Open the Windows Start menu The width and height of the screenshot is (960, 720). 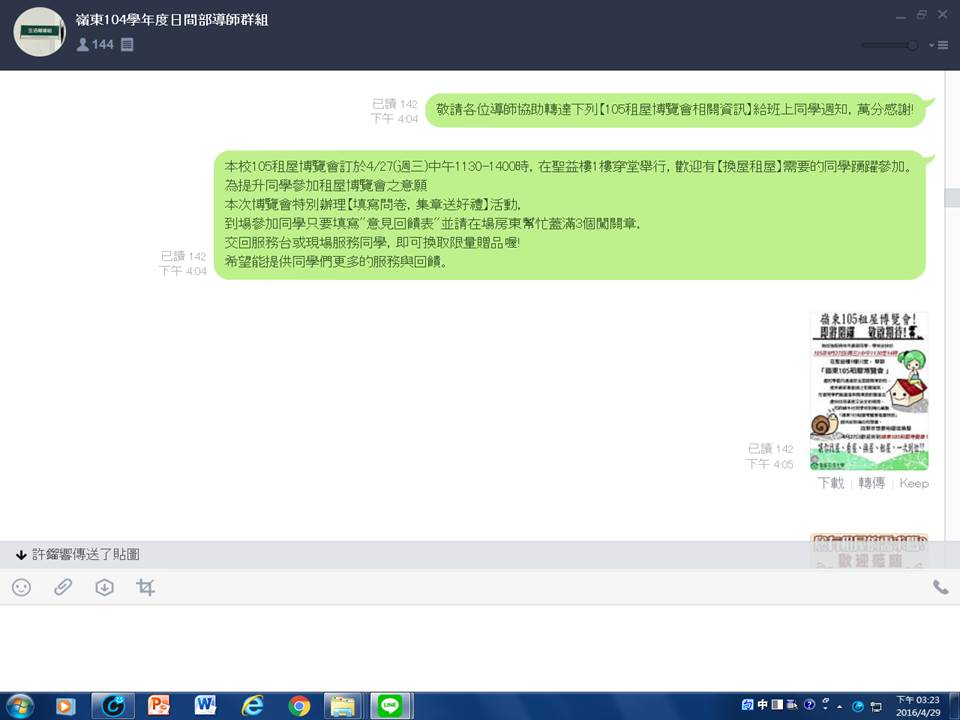20,707
